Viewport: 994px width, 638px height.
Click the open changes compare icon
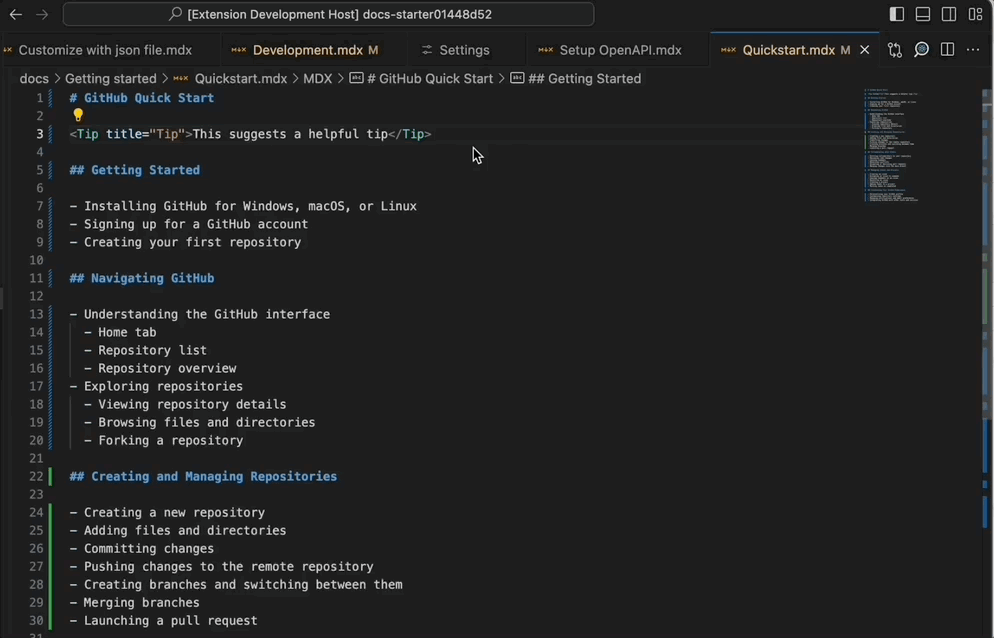point(895,50)
